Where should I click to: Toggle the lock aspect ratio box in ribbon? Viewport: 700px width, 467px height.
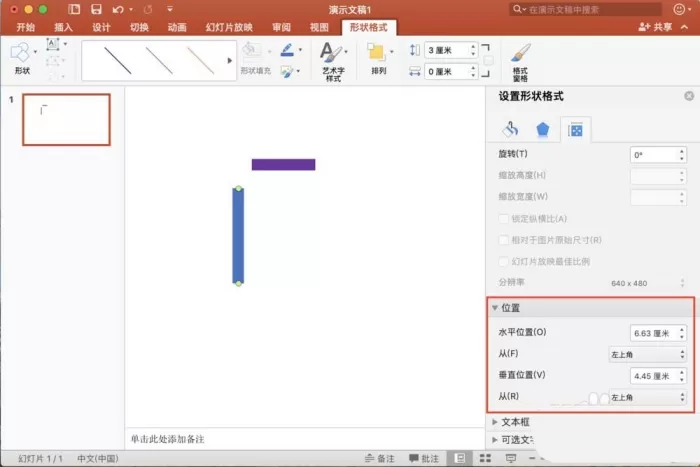click(x=488, y=61)
